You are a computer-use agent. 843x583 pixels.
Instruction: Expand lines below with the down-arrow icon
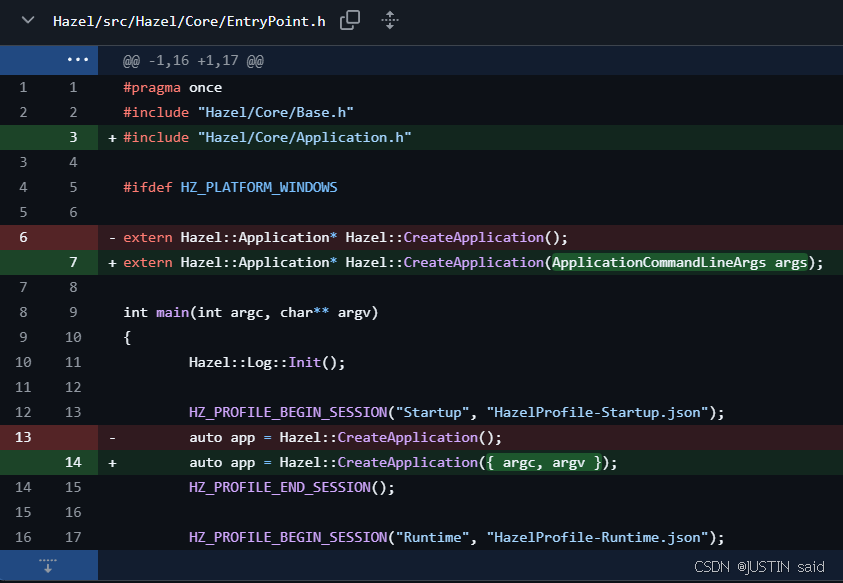[x=48, y=565]
